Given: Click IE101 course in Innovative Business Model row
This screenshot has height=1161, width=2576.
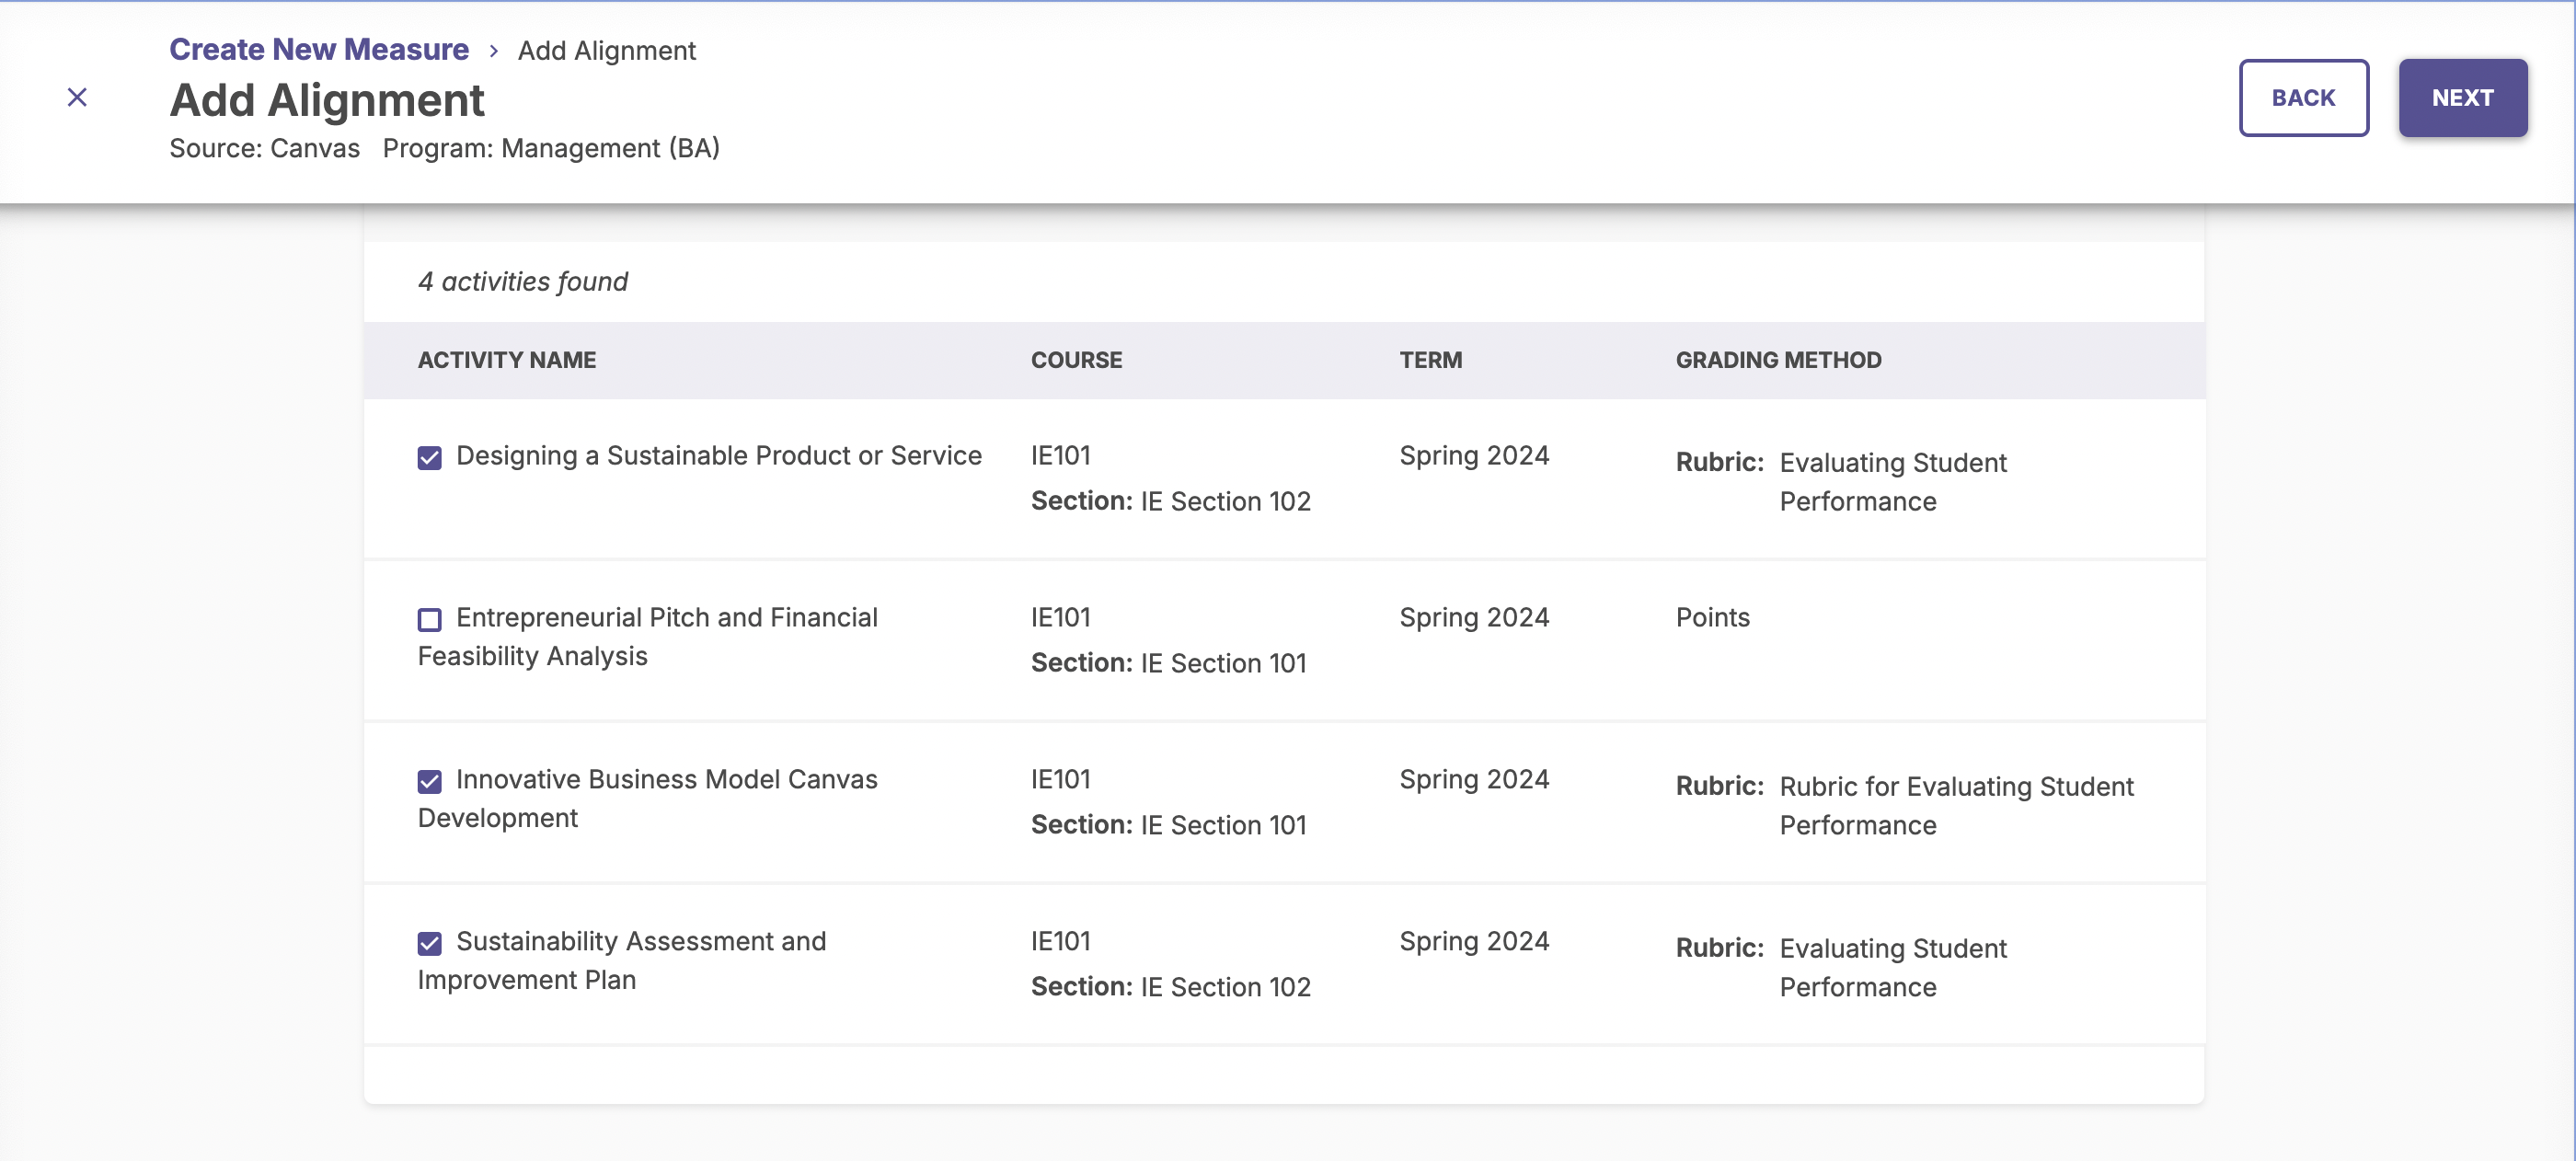Looking at the screenshot, I should click(x=1060, y=780).
